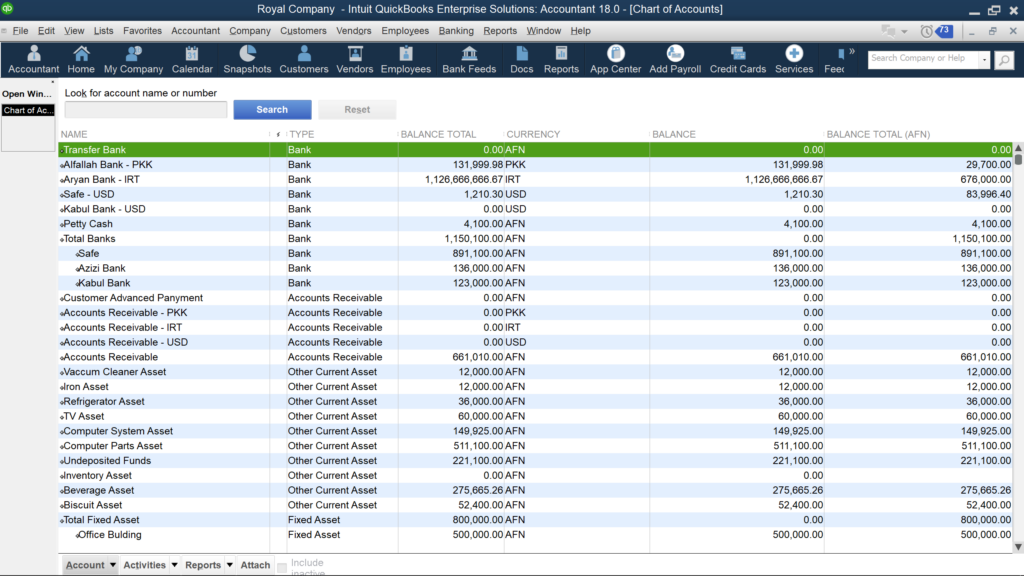Open the Reports icon in the icon bar
The width and height of the screenshot is (1024, 576).
[x=561, y=59]
